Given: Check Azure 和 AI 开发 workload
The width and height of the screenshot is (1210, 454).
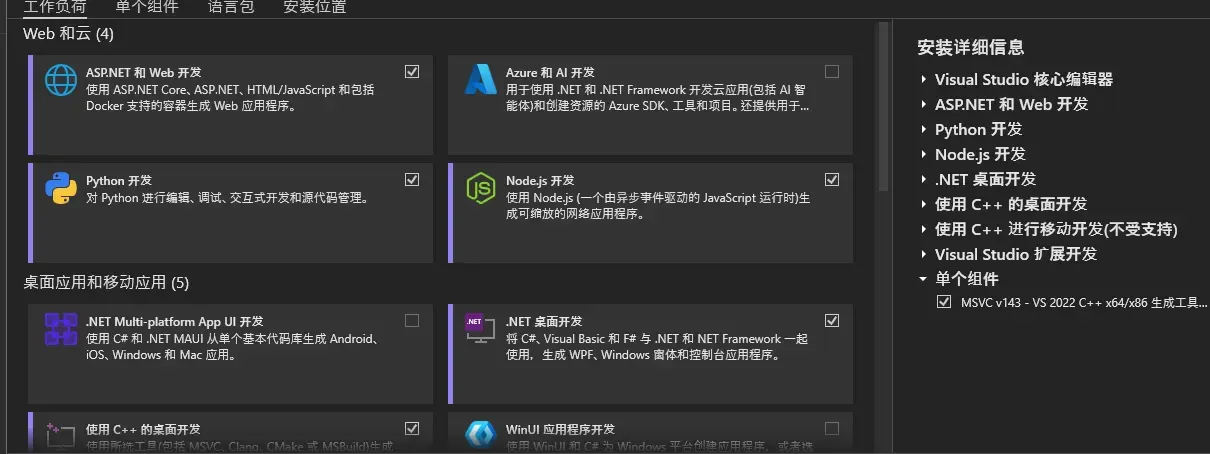Looking at the screenshot, I should click(832, 72).
